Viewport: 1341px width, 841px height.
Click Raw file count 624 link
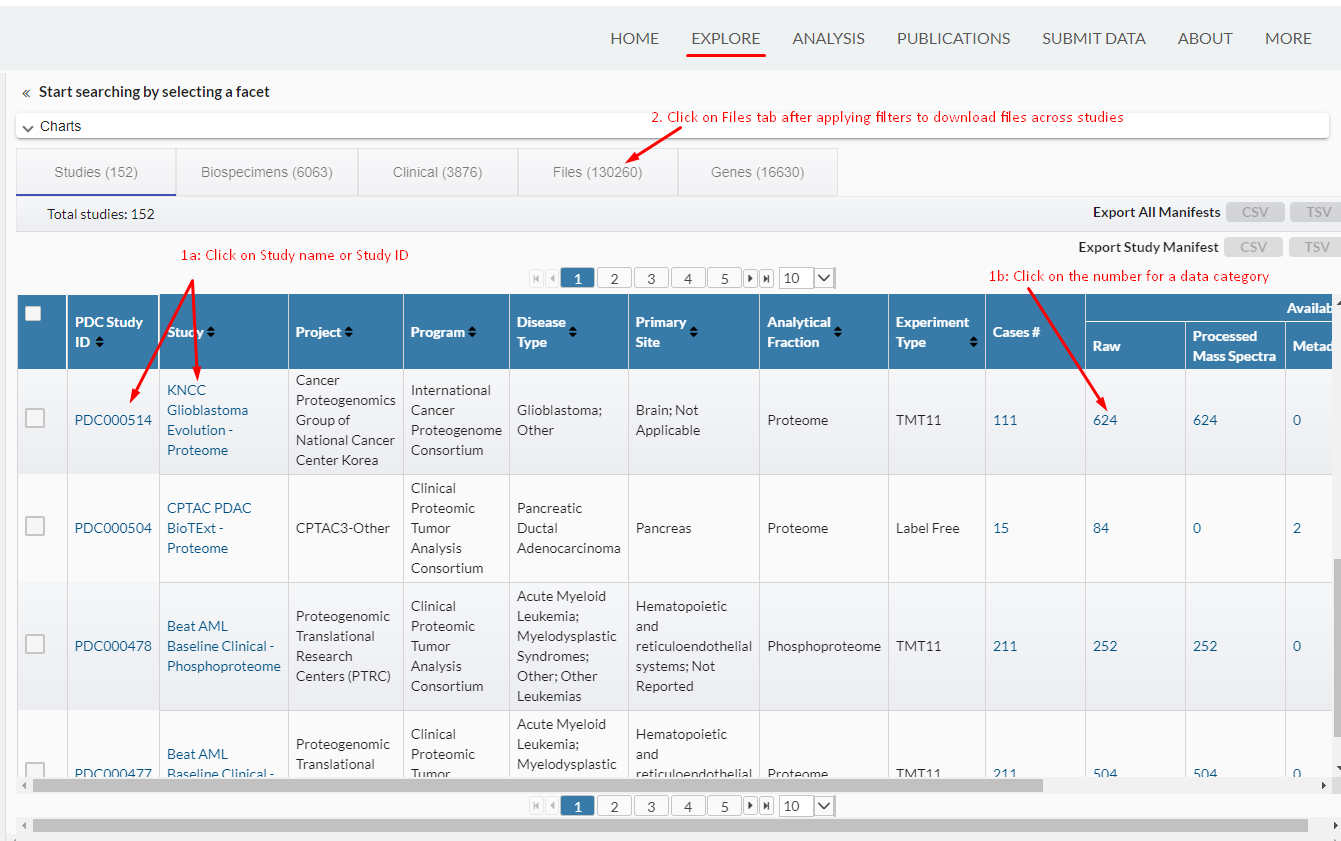tap(1105, 420)
